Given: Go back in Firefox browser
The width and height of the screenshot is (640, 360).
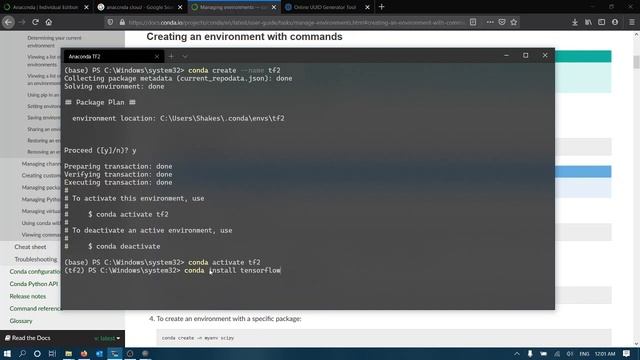Looking at the screenshot, I should coord(8,22).
